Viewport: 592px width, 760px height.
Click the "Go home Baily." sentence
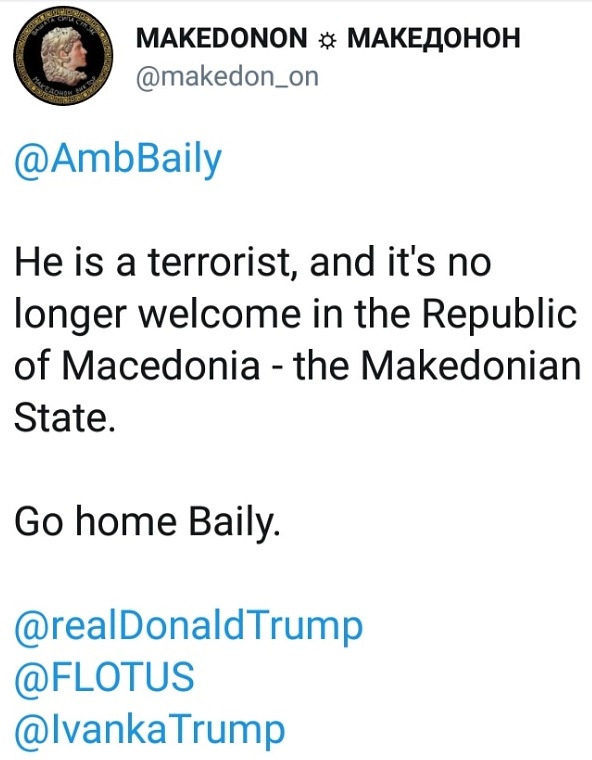click(x=147, y=524)
